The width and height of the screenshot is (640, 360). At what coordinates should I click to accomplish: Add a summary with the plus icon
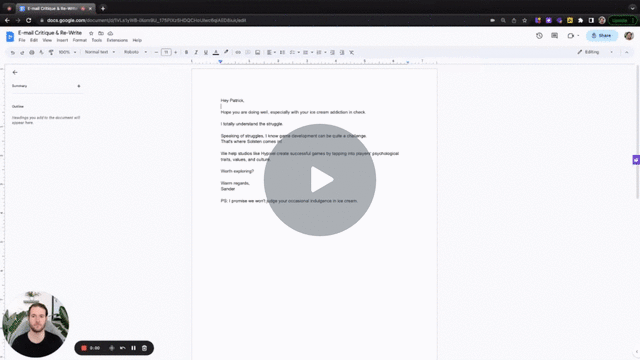click(79, 86)
